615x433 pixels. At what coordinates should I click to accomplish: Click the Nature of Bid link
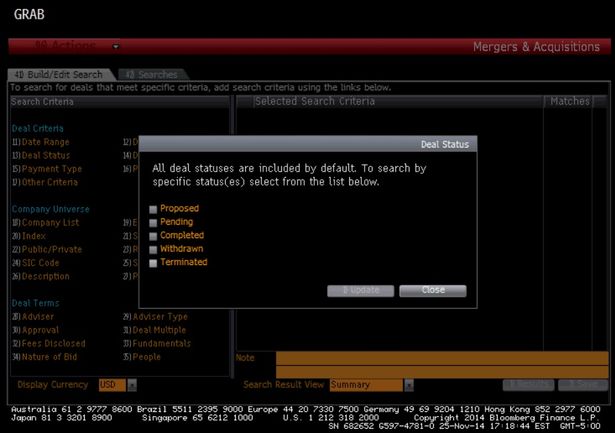(50, 357)
